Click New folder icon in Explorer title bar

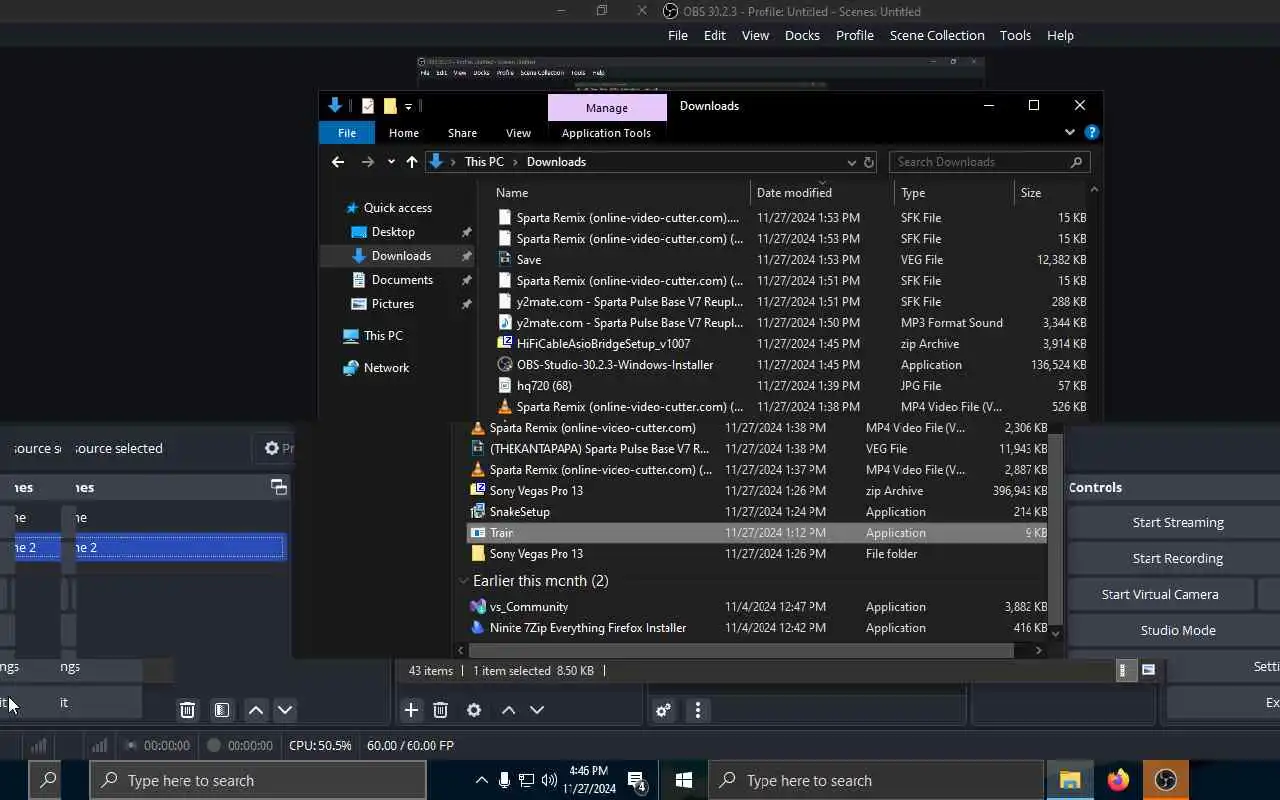(x=390, y=106)
